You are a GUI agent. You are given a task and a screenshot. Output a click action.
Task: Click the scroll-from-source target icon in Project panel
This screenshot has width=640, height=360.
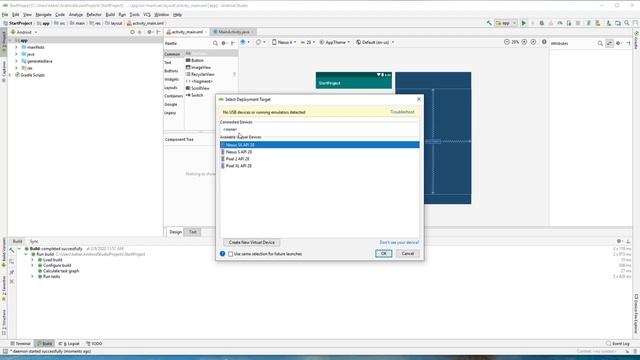(x=132, y=32)
